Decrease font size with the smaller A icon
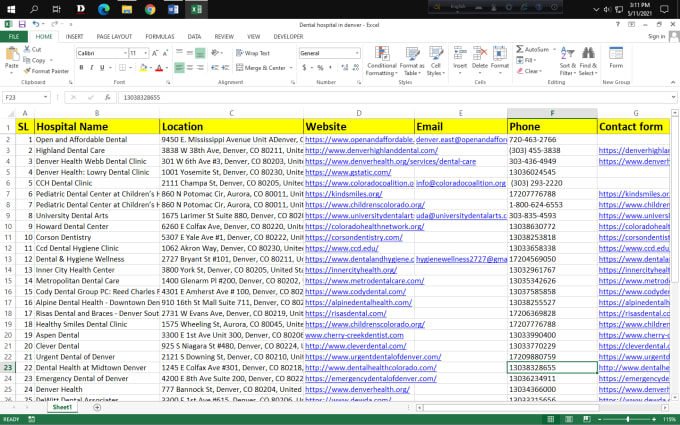Screen dimensions: 680x425 165,53
